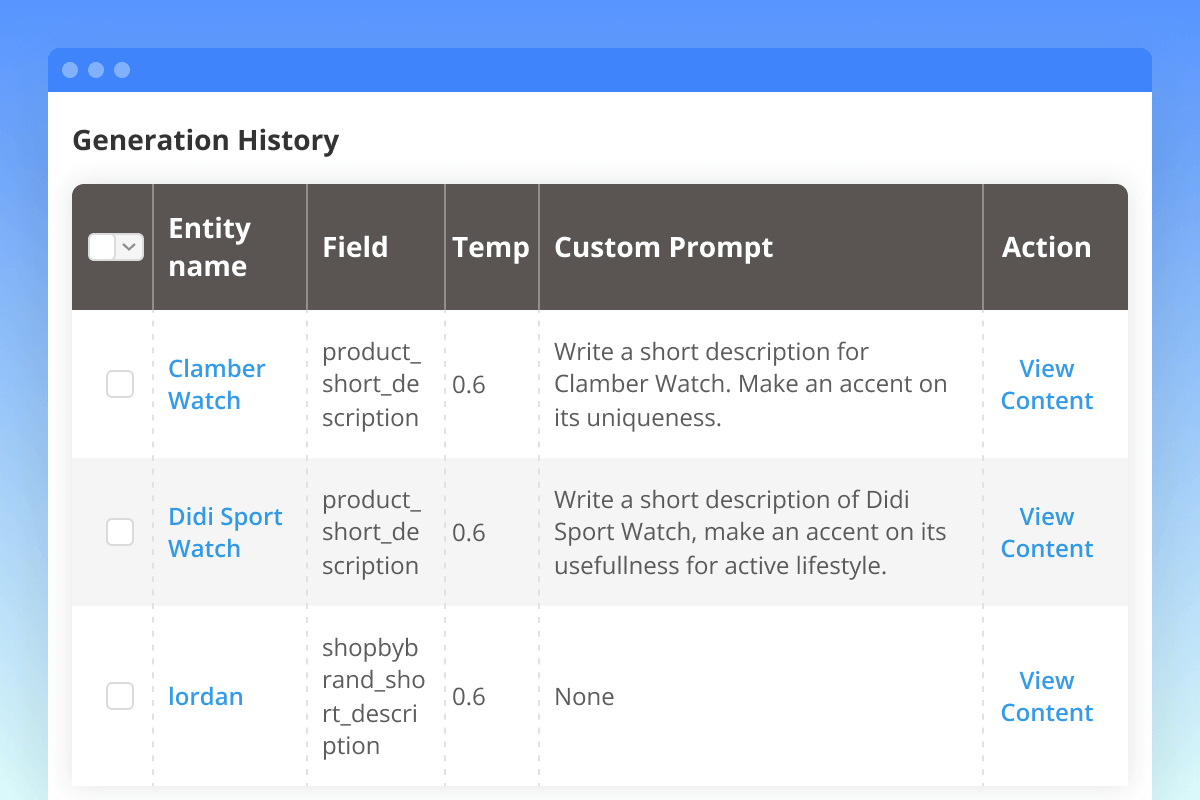Check the Clamber Watch row checkbox
1200x800 pixels.
[120, 384]
